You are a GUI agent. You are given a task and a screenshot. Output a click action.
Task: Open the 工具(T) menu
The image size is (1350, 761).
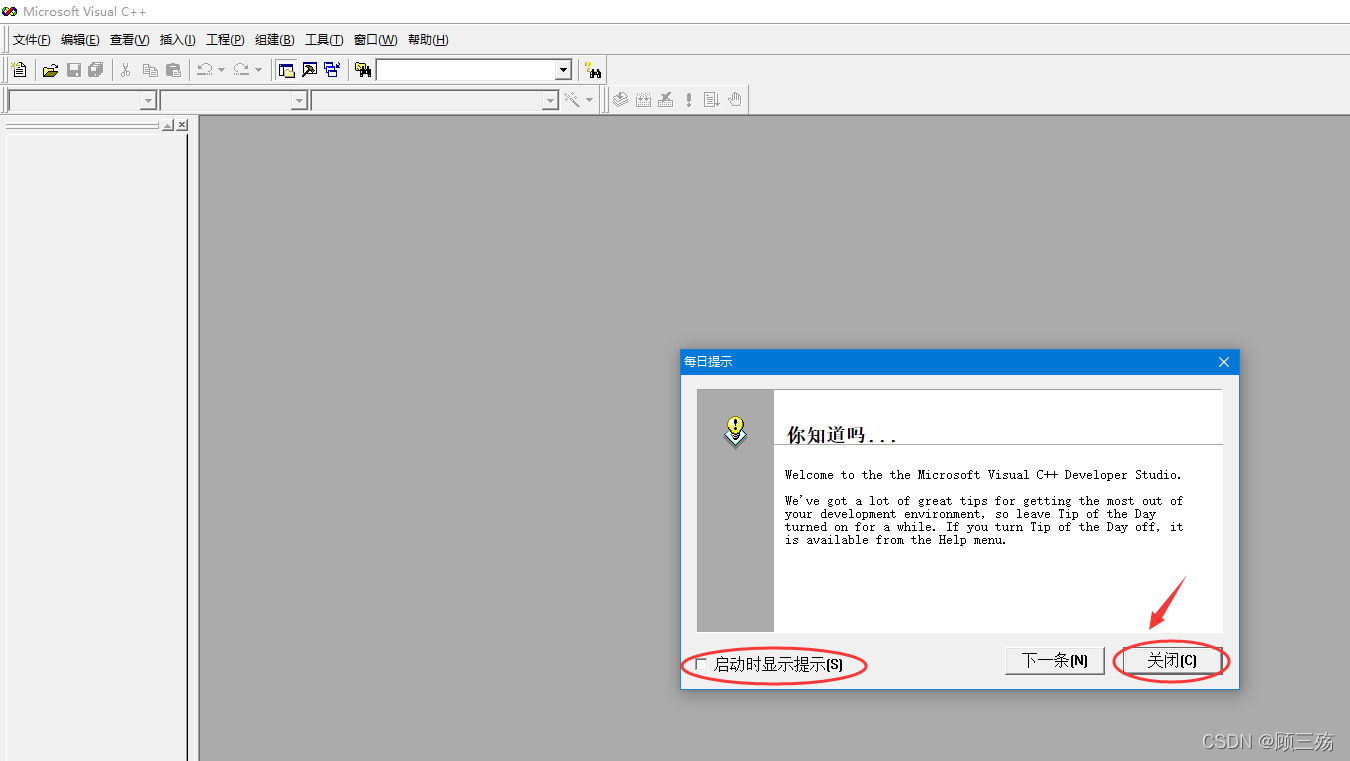324,40
